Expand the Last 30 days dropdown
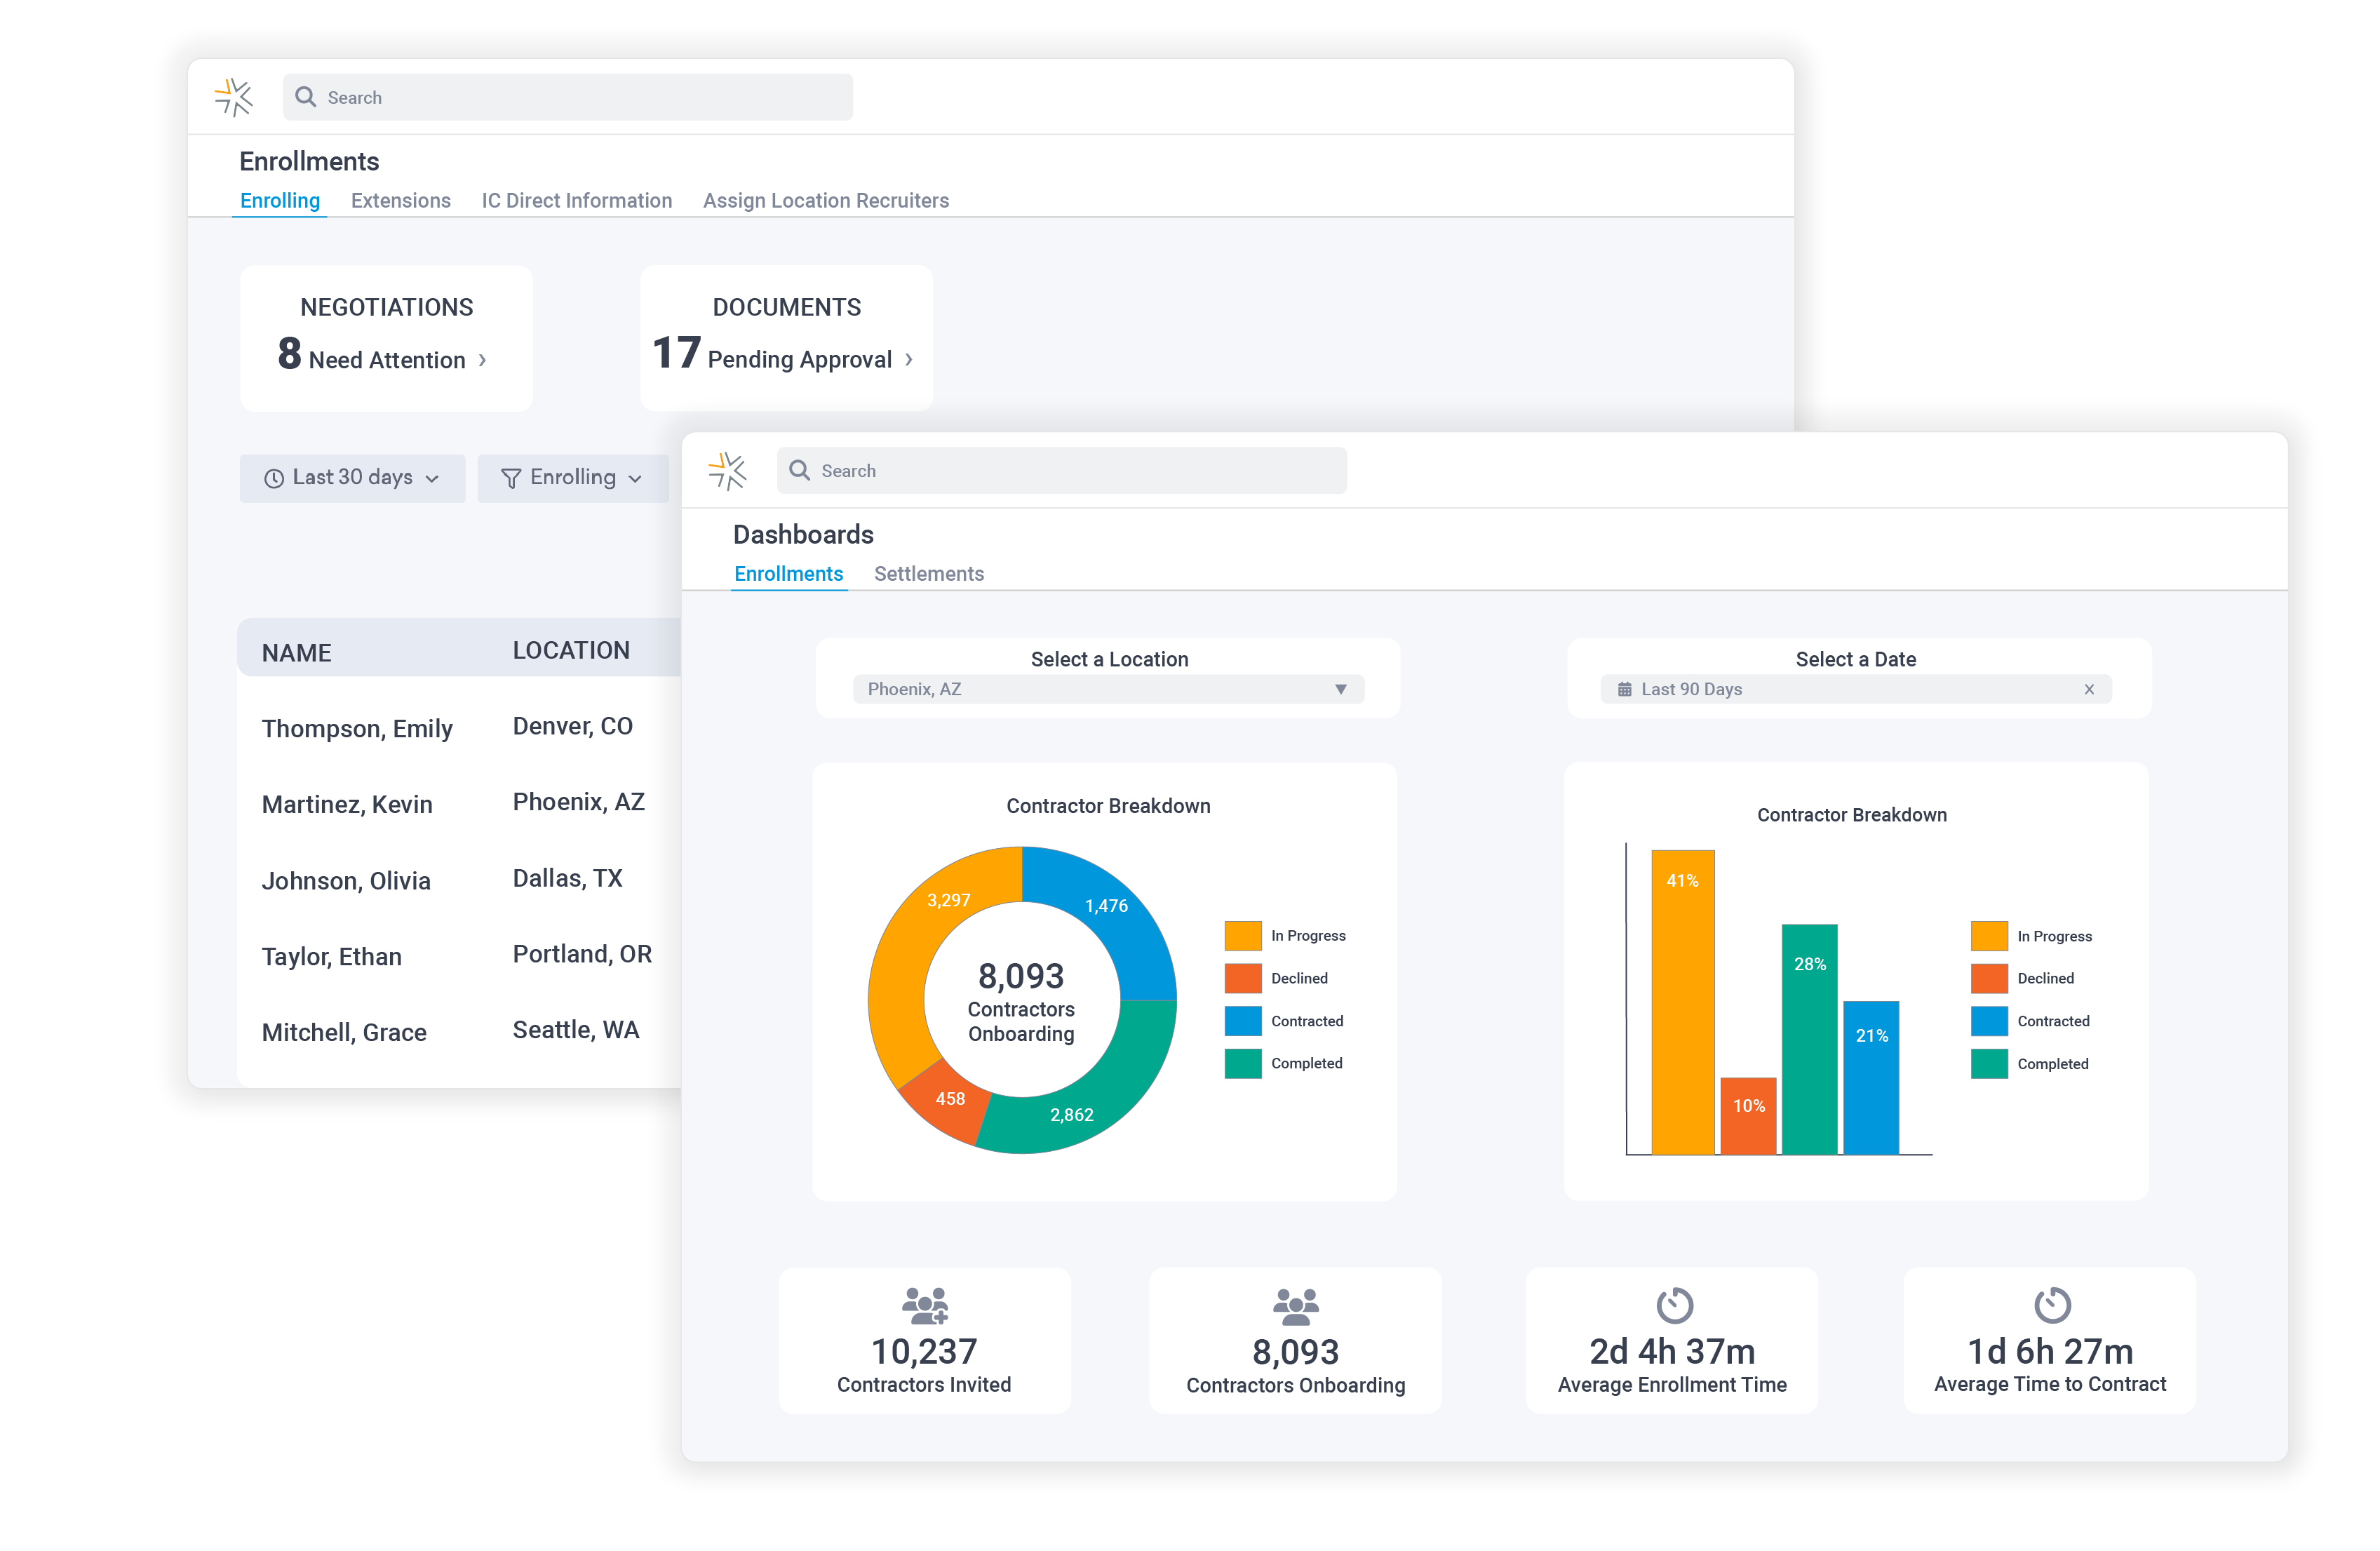This screenshot has height=1551, width=2380. tap(352, 478)
